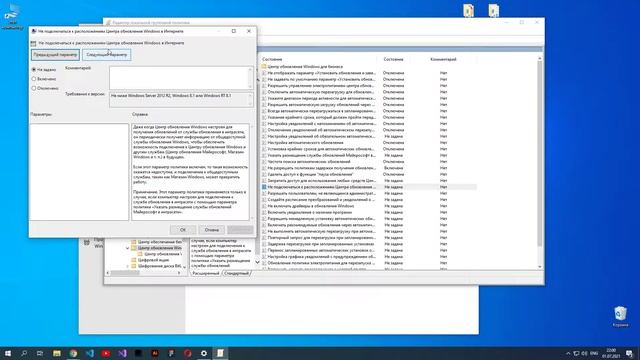Open the Recycle Bin on the desktop
The image size is (640, 360).
point(620,316)
